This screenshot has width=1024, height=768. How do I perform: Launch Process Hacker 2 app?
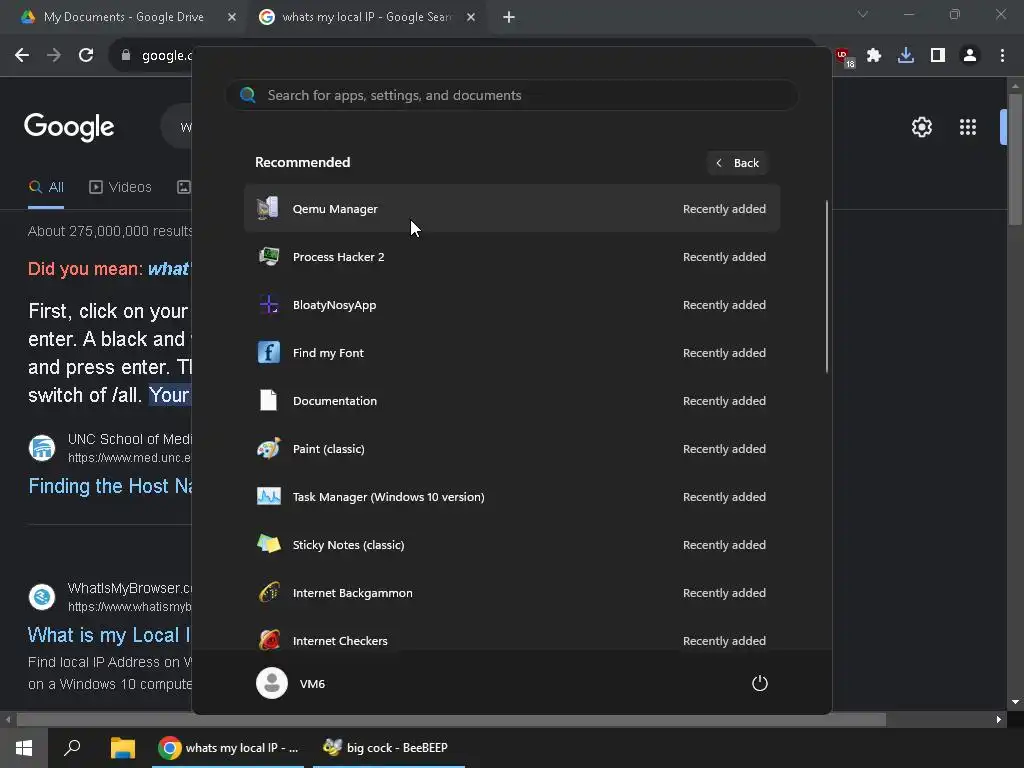click(x=512, y=257)
